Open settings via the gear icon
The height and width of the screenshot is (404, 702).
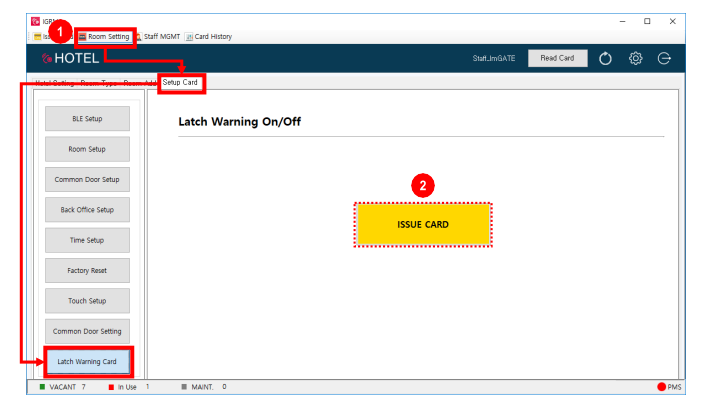pos(635,58)
